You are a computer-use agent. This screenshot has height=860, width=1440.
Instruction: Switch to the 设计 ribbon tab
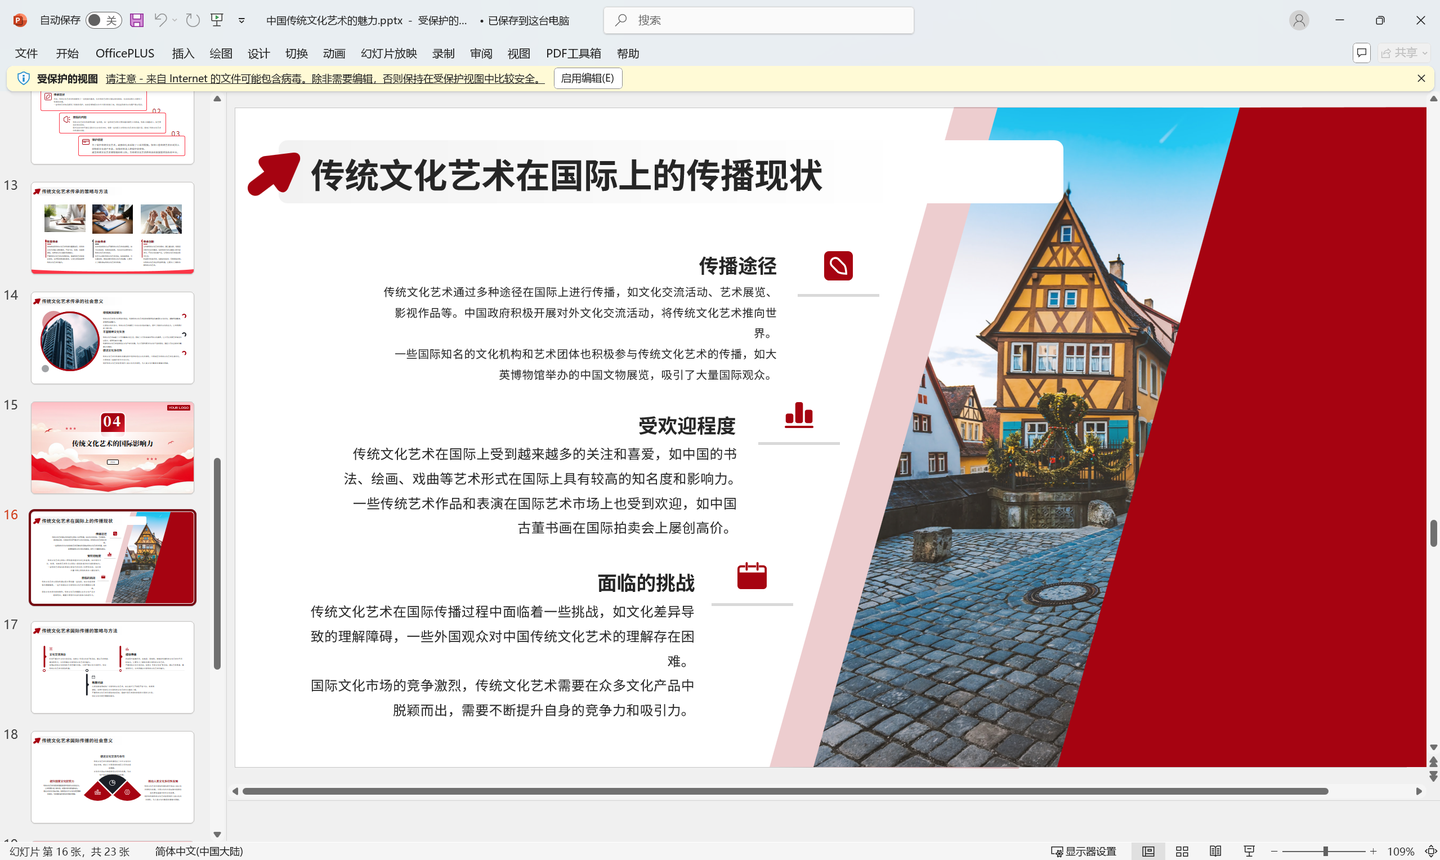pyautogui.click(x=258, y=53)
